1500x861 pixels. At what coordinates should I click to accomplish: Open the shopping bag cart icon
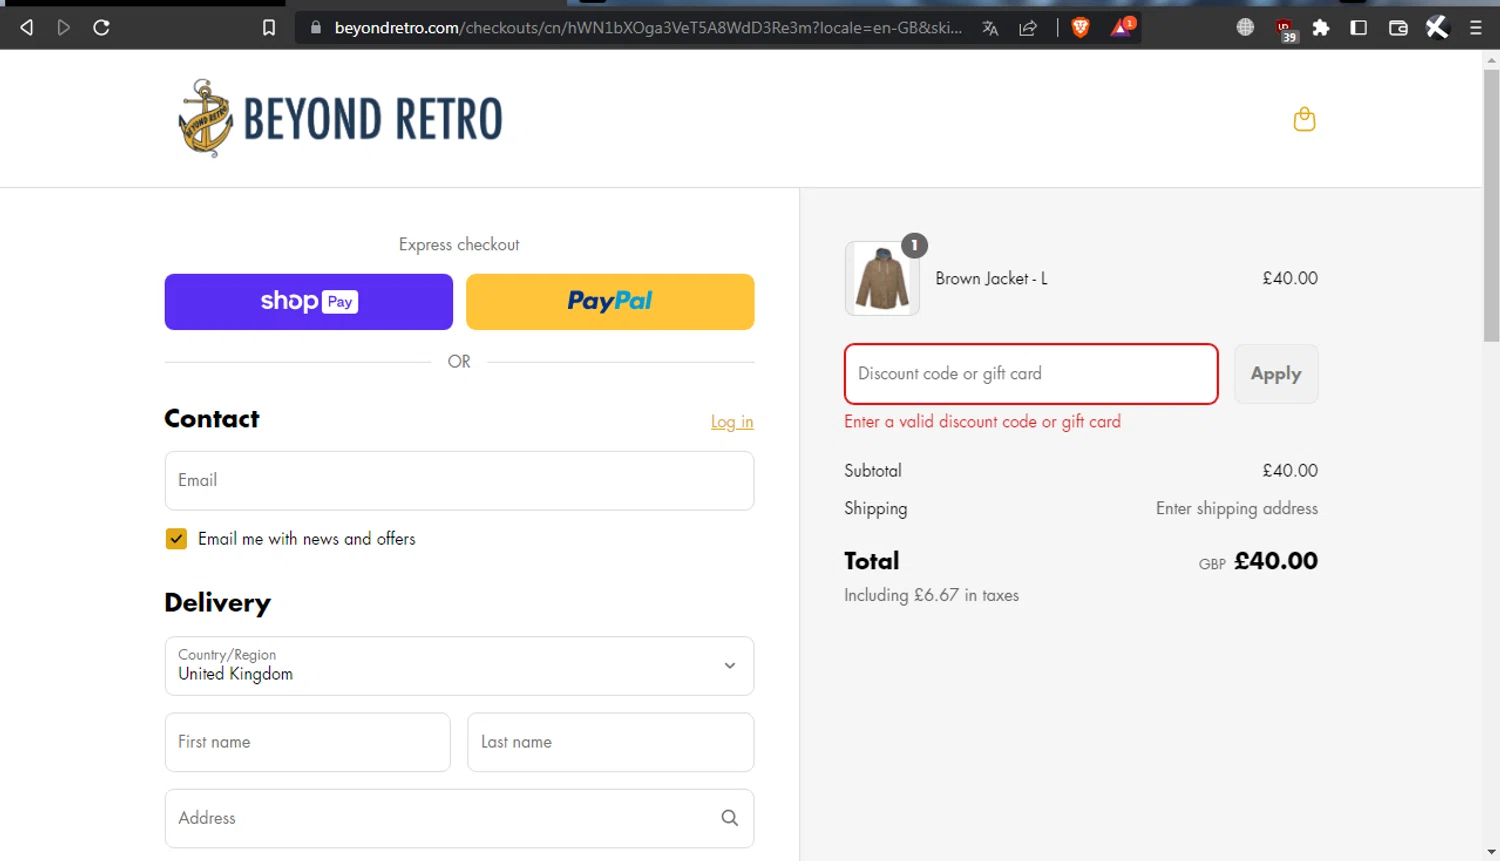pos(1304,119)
